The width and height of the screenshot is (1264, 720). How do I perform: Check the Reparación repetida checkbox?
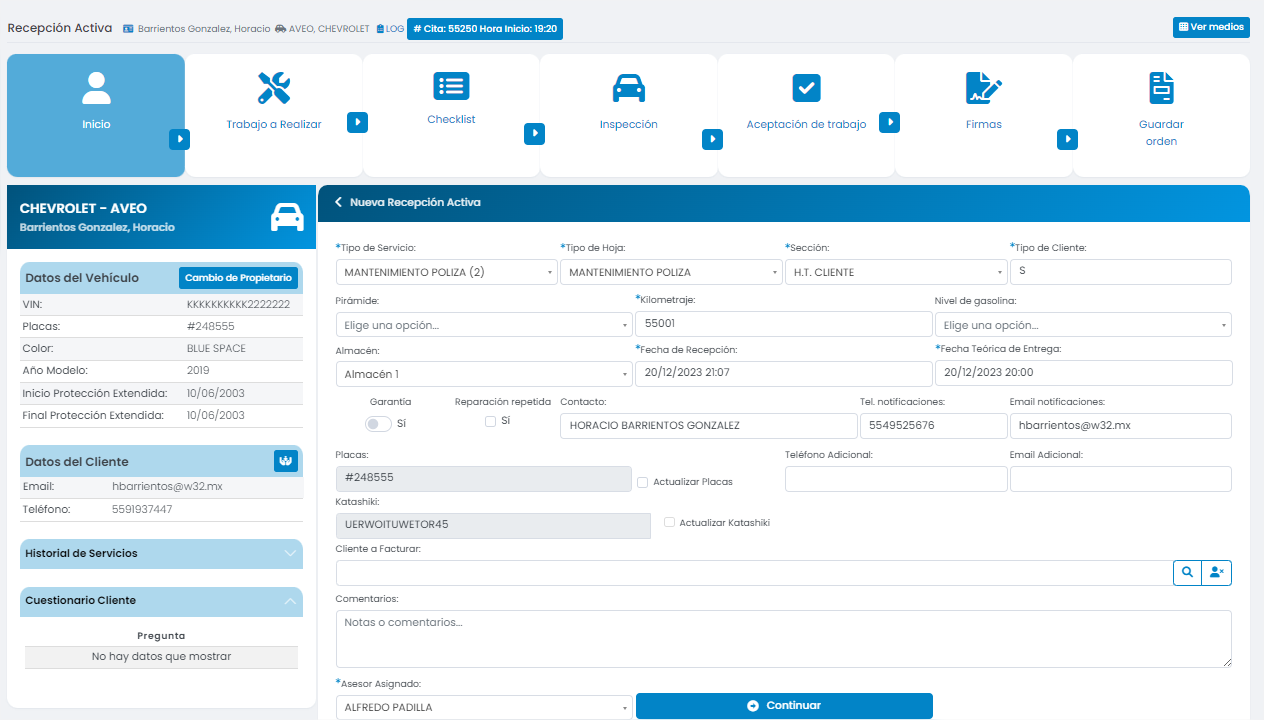(x=490, y=421)
